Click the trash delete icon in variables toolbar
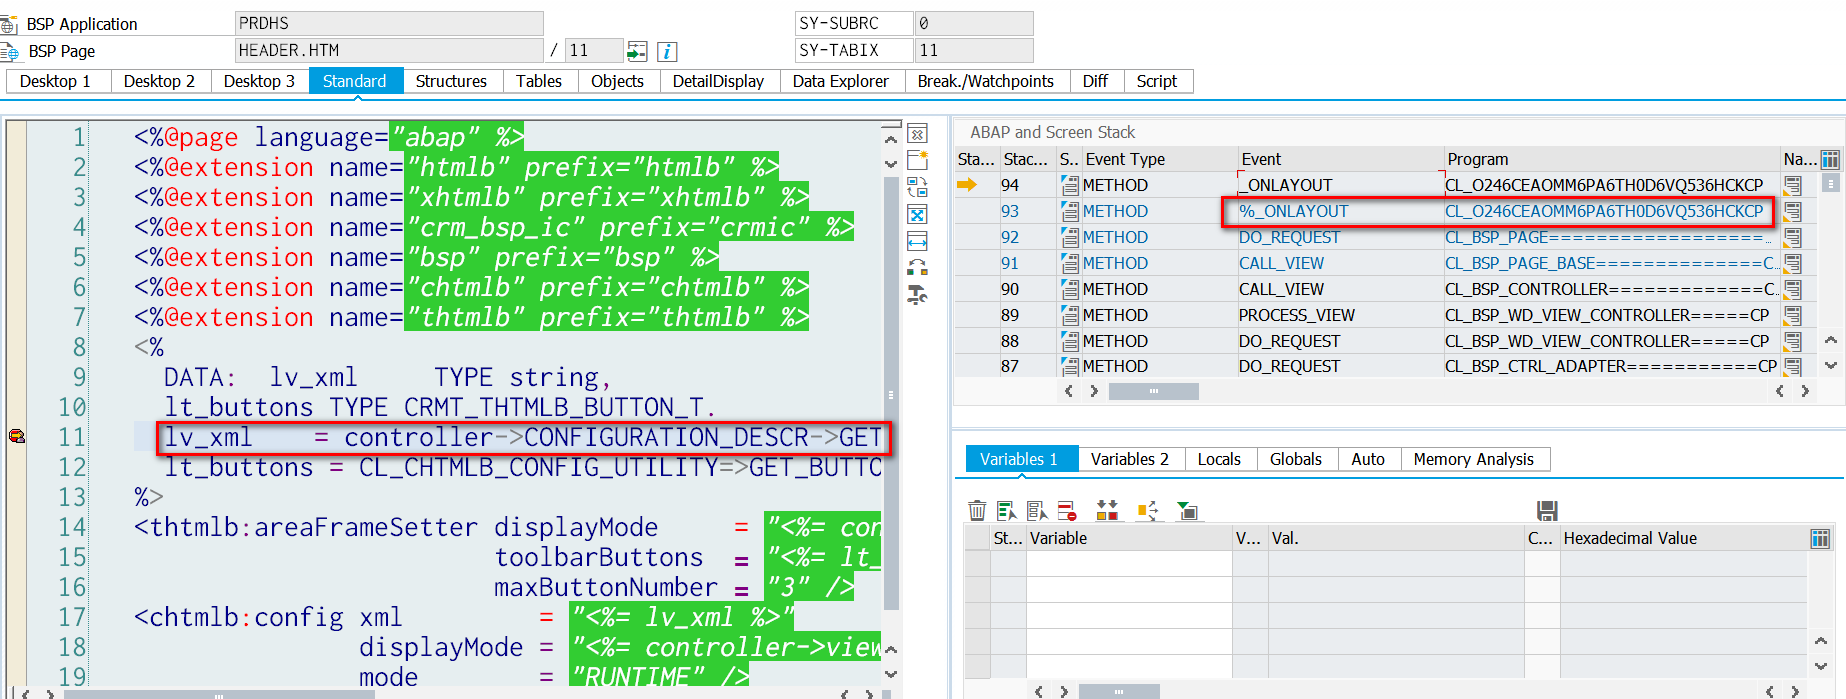The height and width of the screenshot is (699, 1846). coord(978,511)
